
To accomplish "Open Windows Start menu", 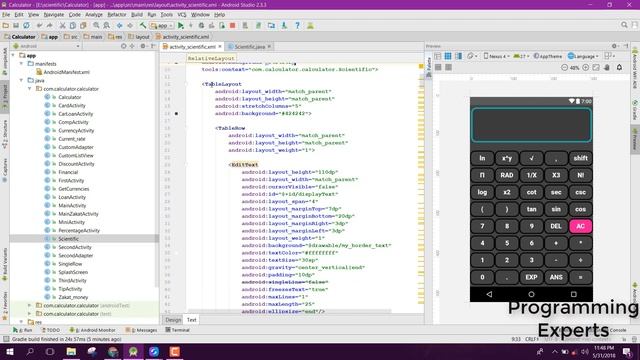I will pyautogui.click(x=9, y=351).
